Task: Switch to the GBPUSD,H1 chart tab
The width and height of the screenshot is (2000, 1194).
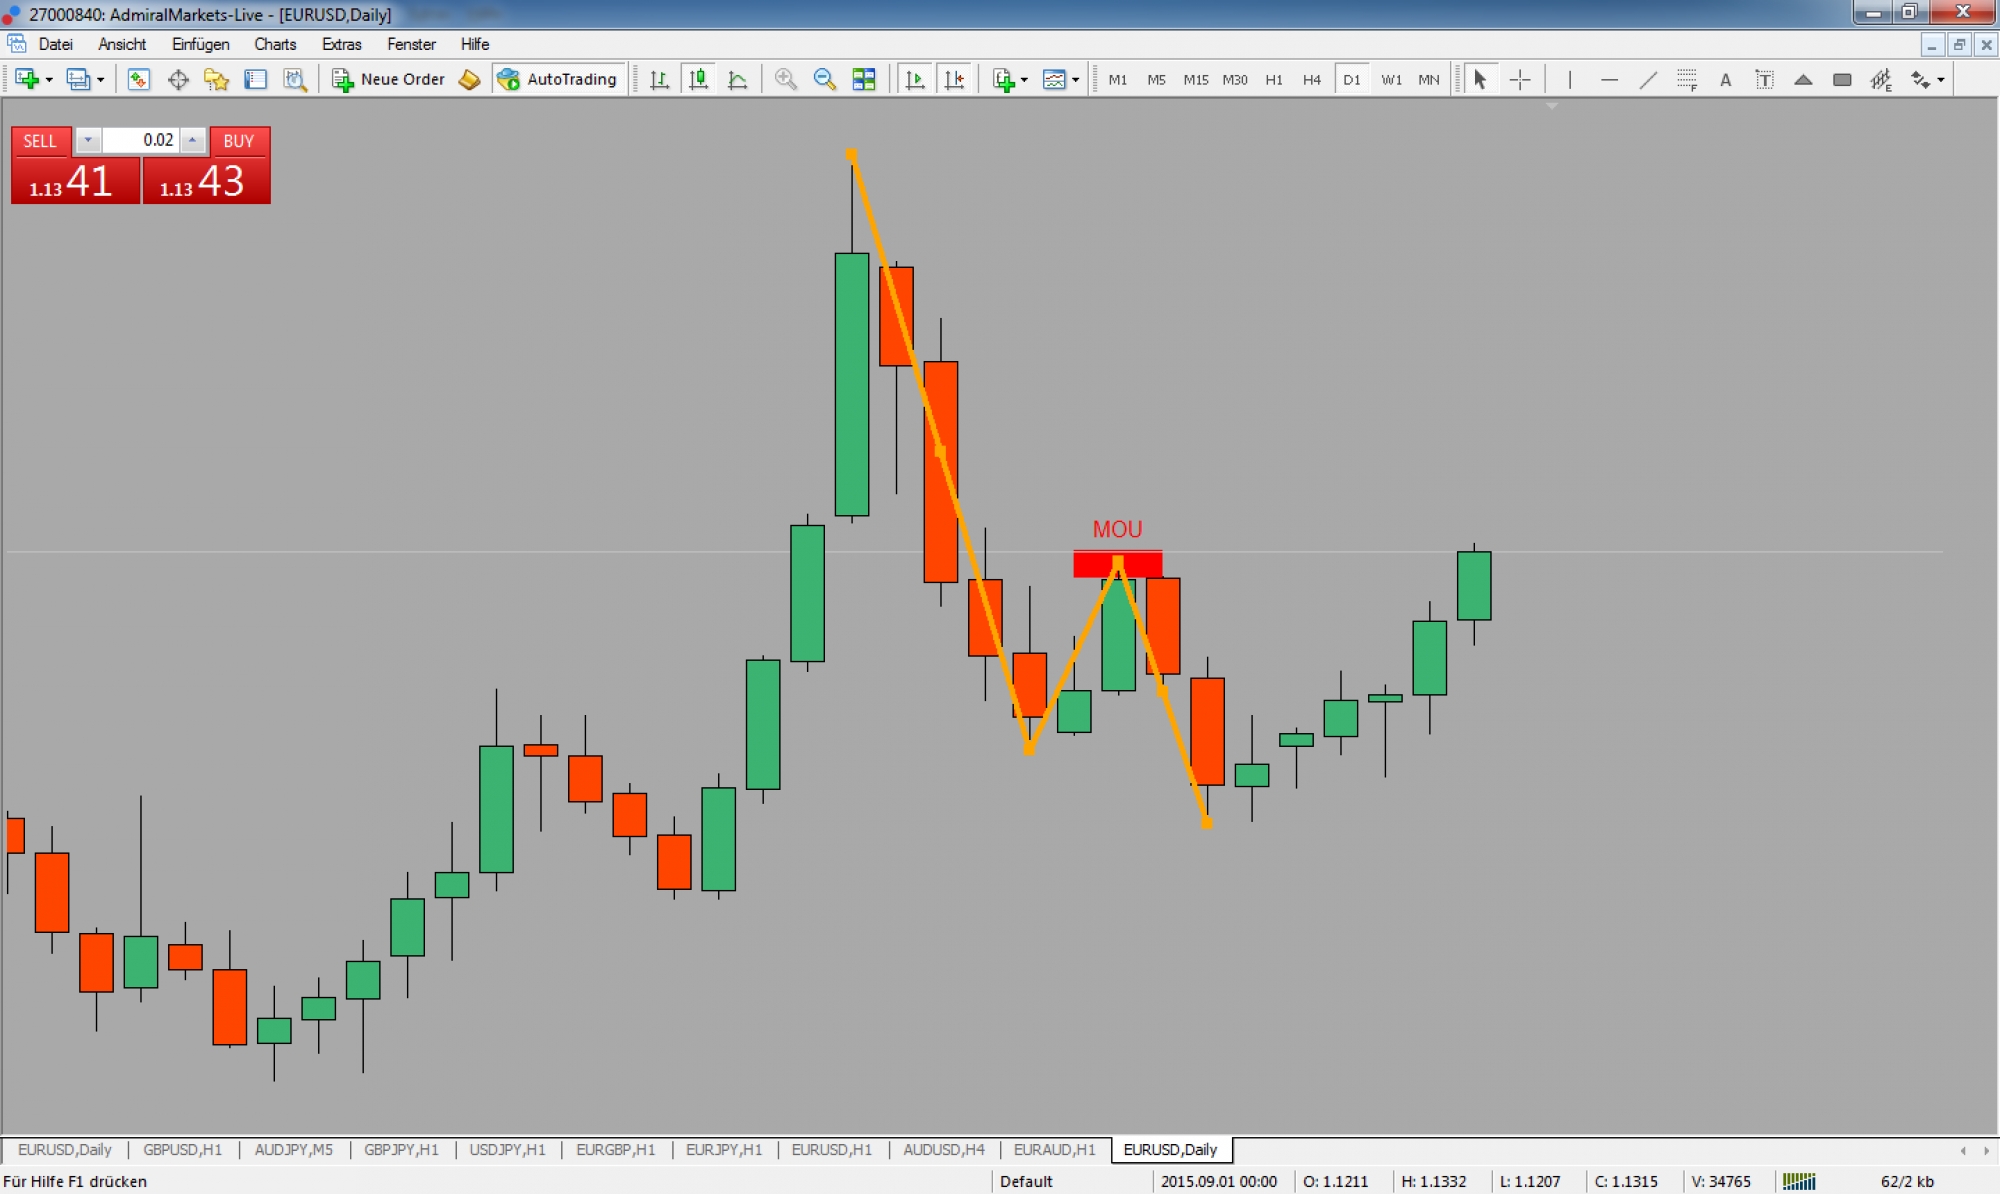Action: (182, 1150)
